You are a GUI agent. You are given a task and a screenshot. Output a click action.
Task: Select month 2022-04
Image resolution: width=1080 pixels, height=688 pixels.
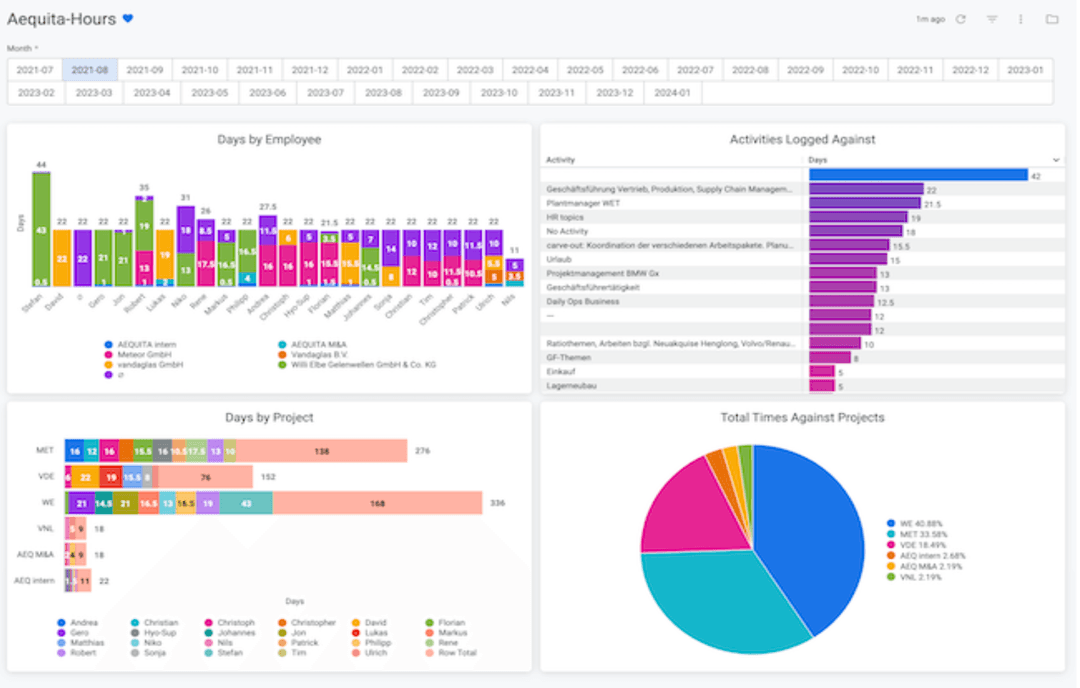530,70
